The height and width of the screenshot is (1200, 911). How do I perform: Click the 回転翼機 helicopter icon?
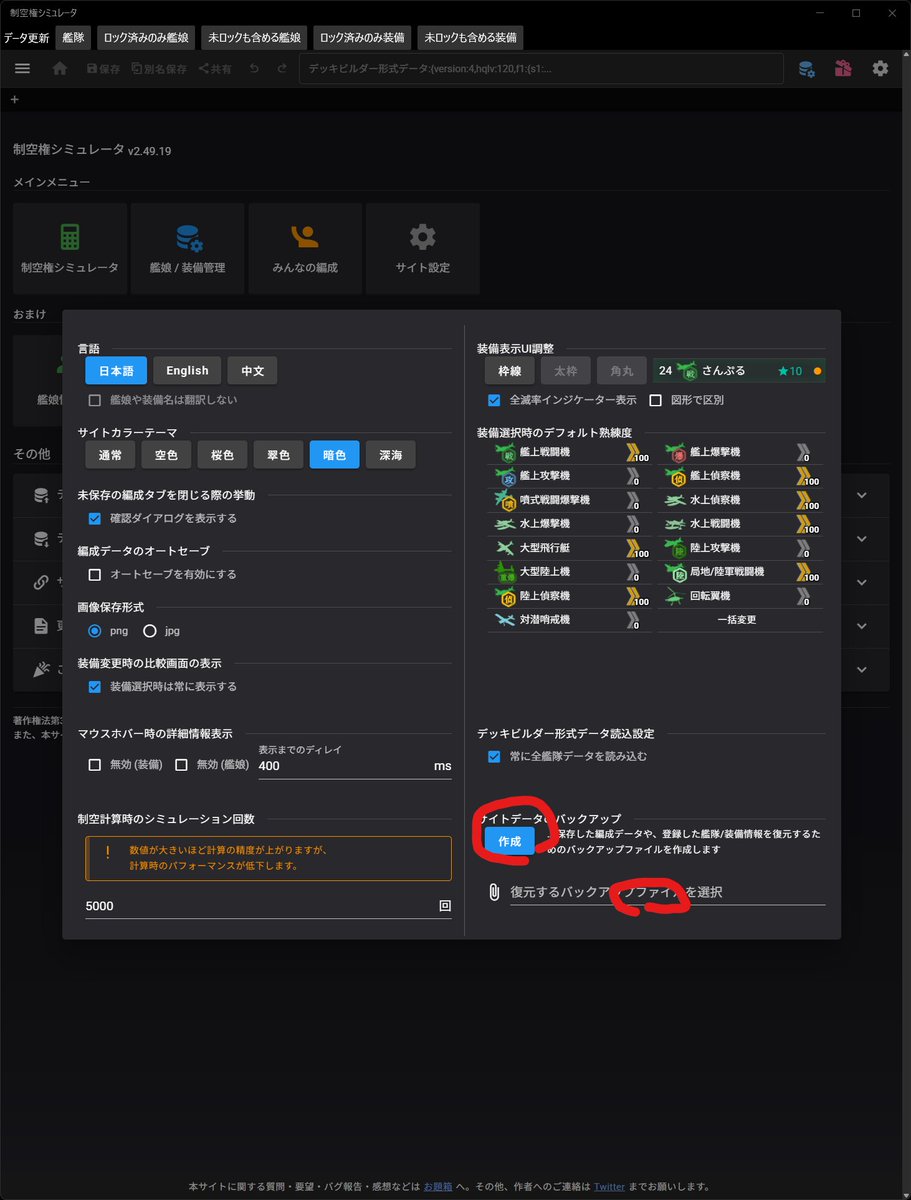675,596
